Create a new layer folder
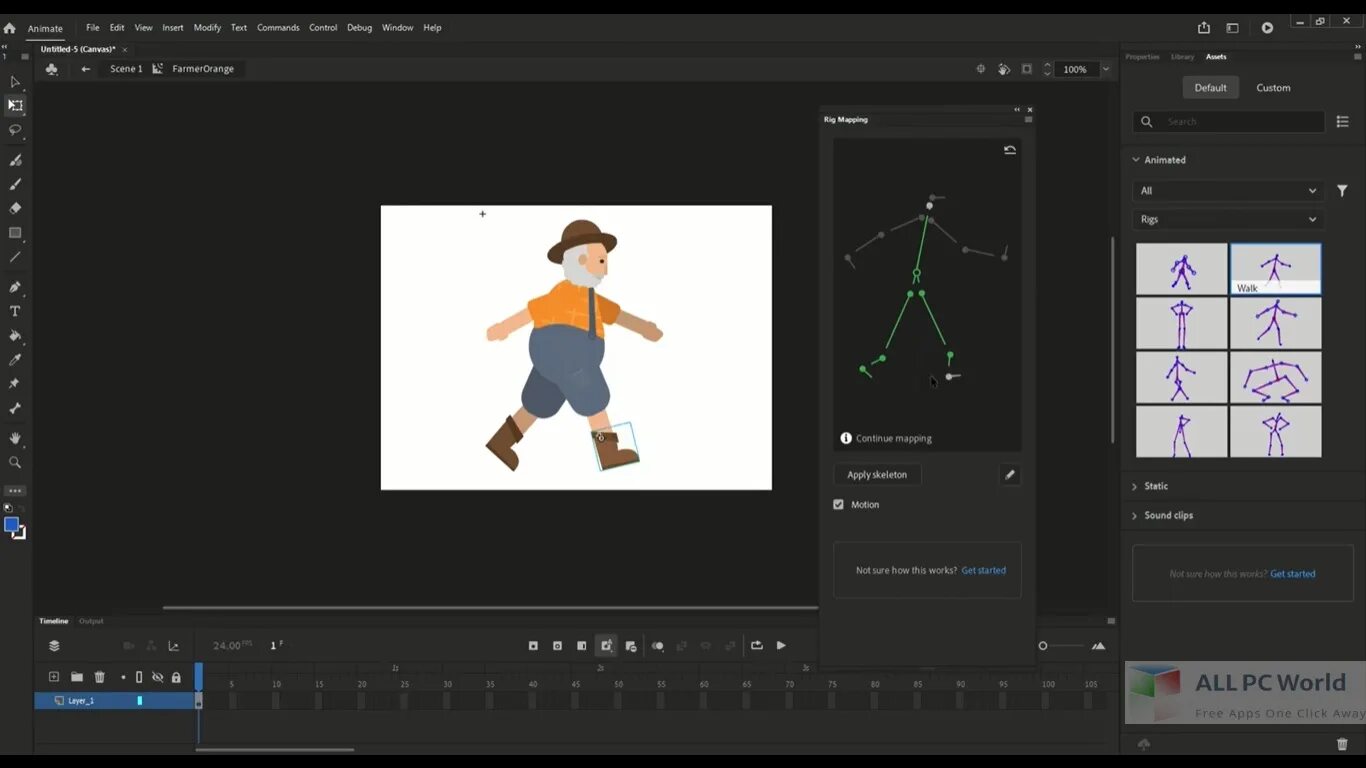The image size is (1366, 768). click(x=76, y=677)
